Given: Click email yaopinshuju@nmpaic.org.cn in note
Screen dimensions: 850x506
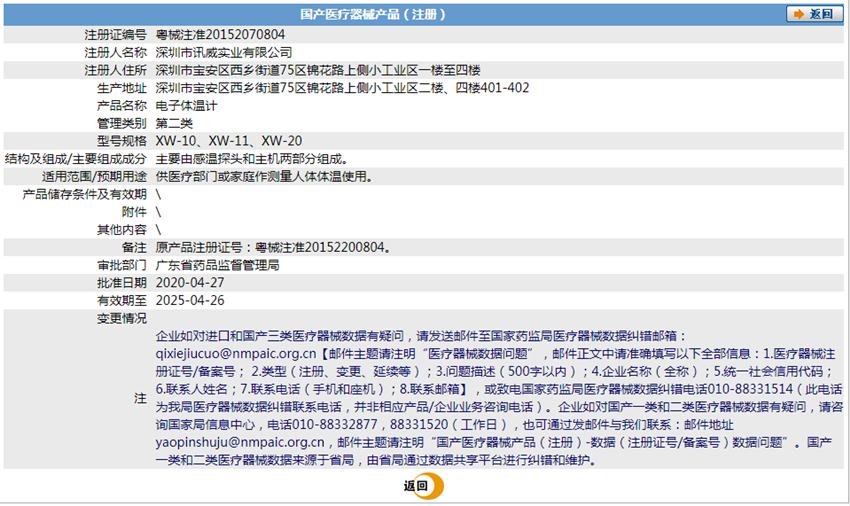Looking at the screenshot, I should (240, 443).
